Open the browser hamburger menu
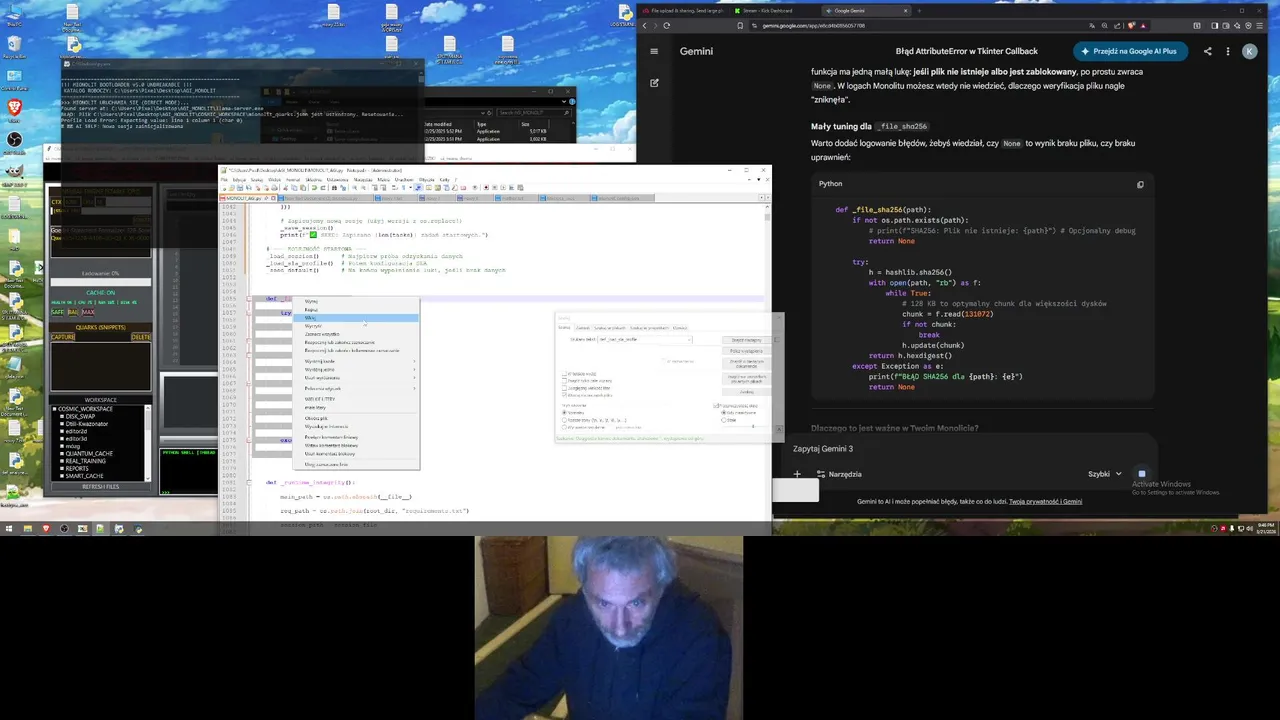 pos(1259,25)
